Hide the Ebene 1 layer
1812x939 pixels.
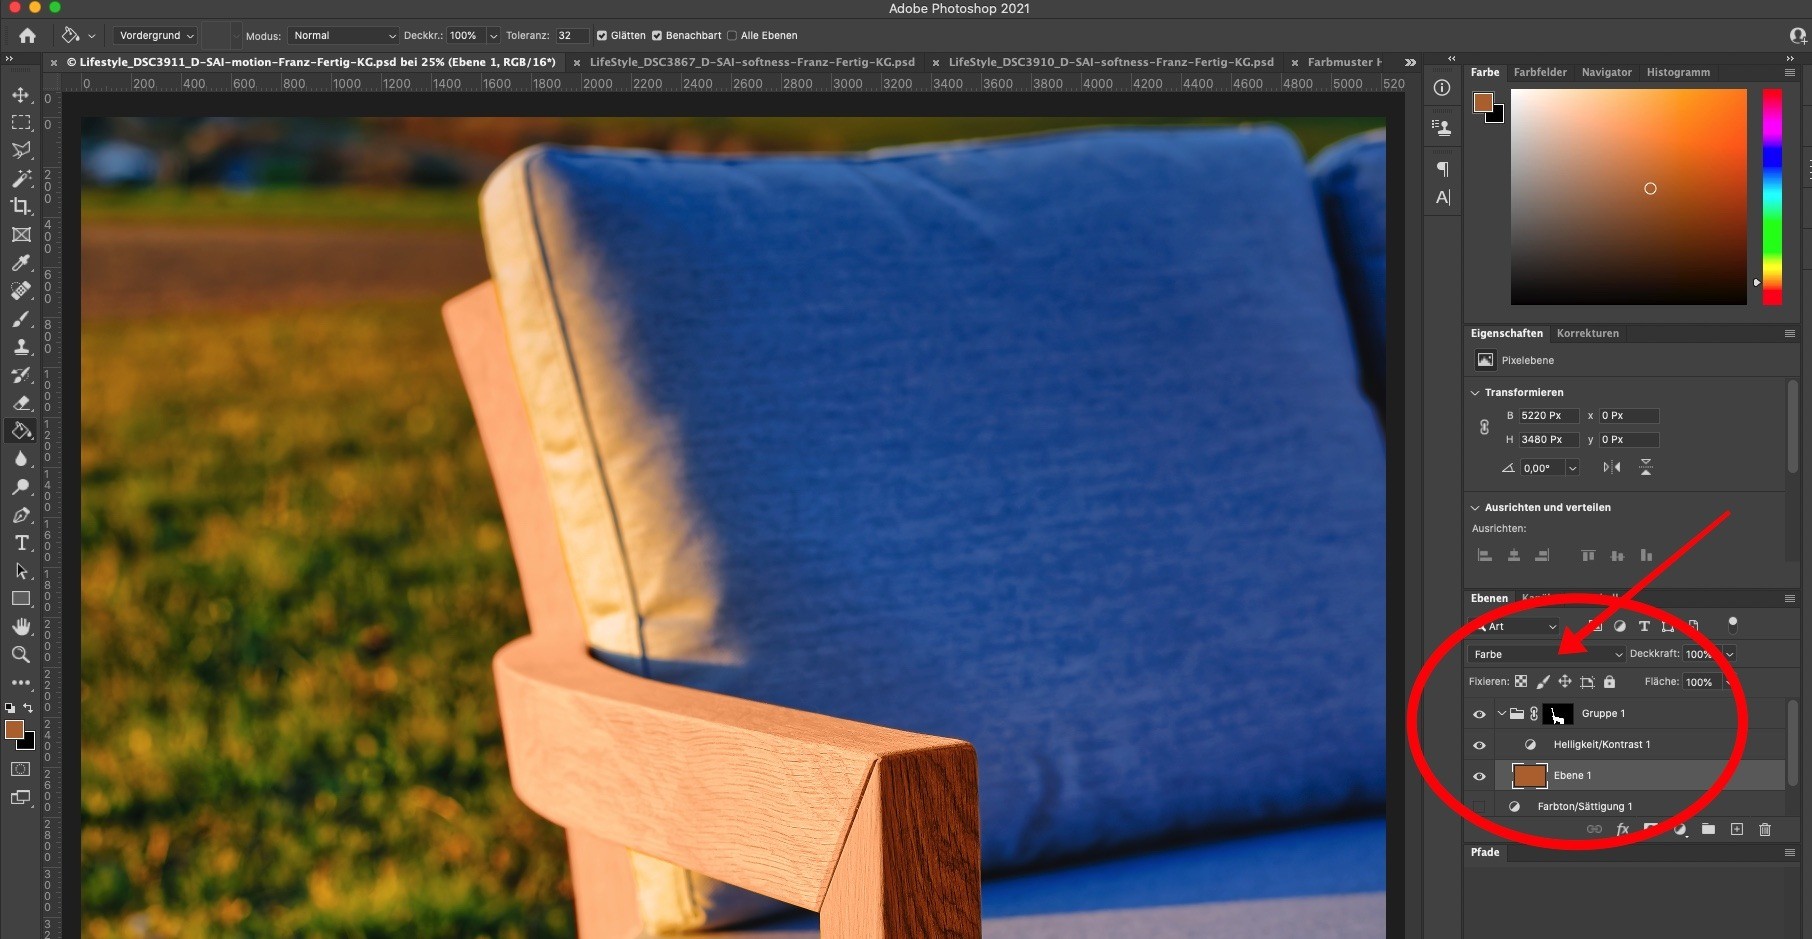point(1479,776)
